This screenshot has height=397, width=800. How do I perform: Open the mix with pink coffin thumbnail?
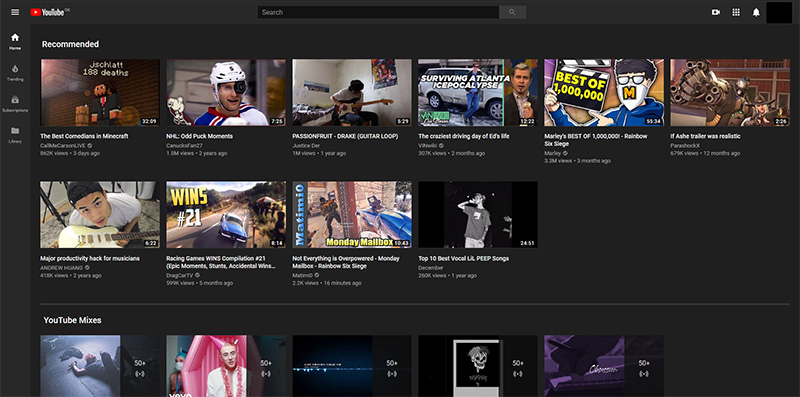click(226, 366)
